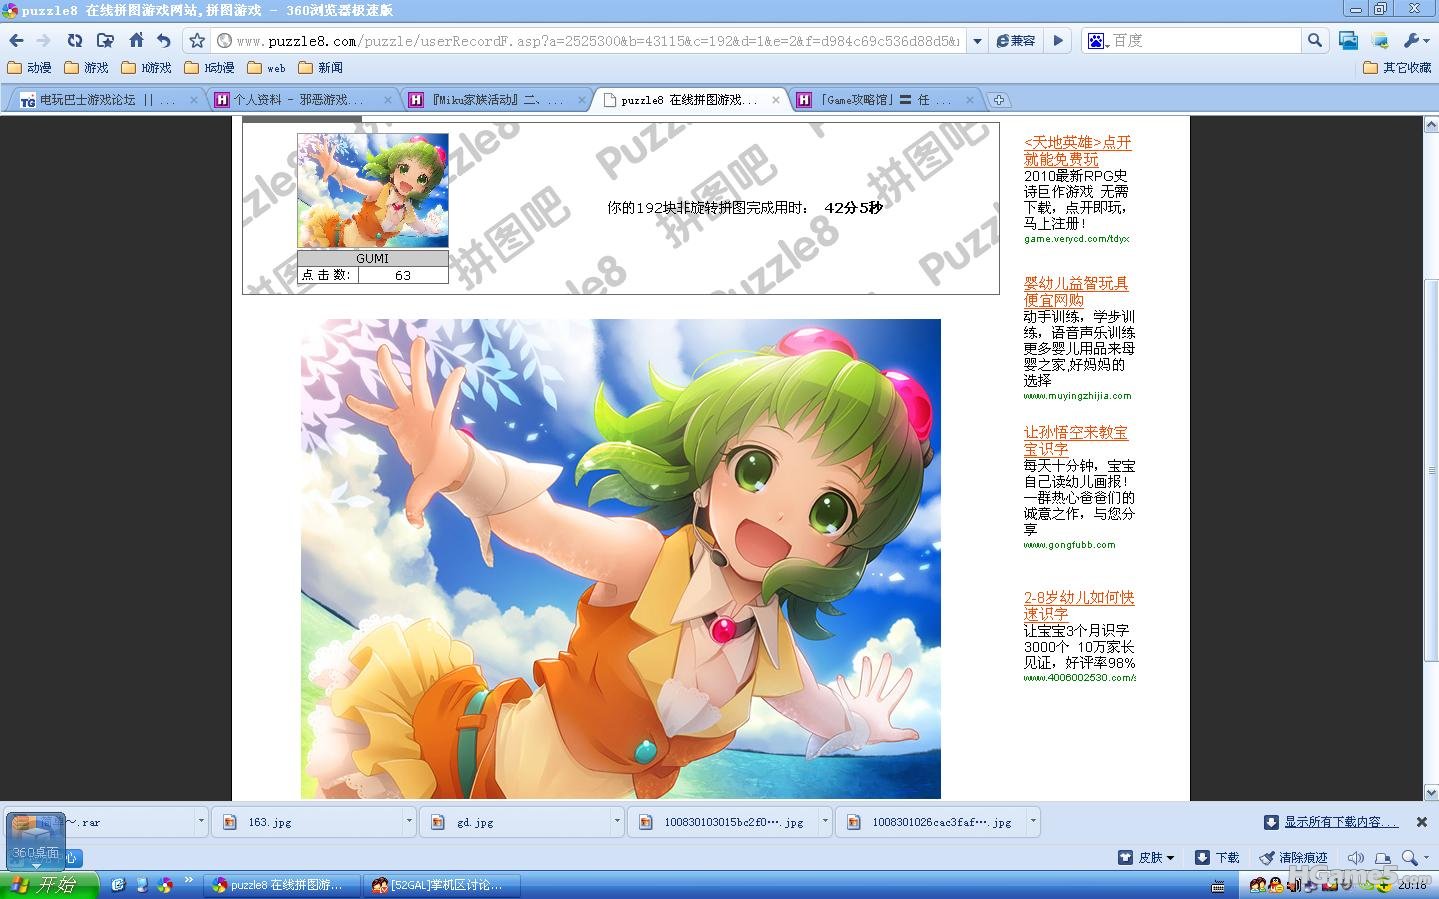The image size is (1439, 899).
Task: Expand the dropdown arrow for gd.jpg
Action: pos(617,822)
